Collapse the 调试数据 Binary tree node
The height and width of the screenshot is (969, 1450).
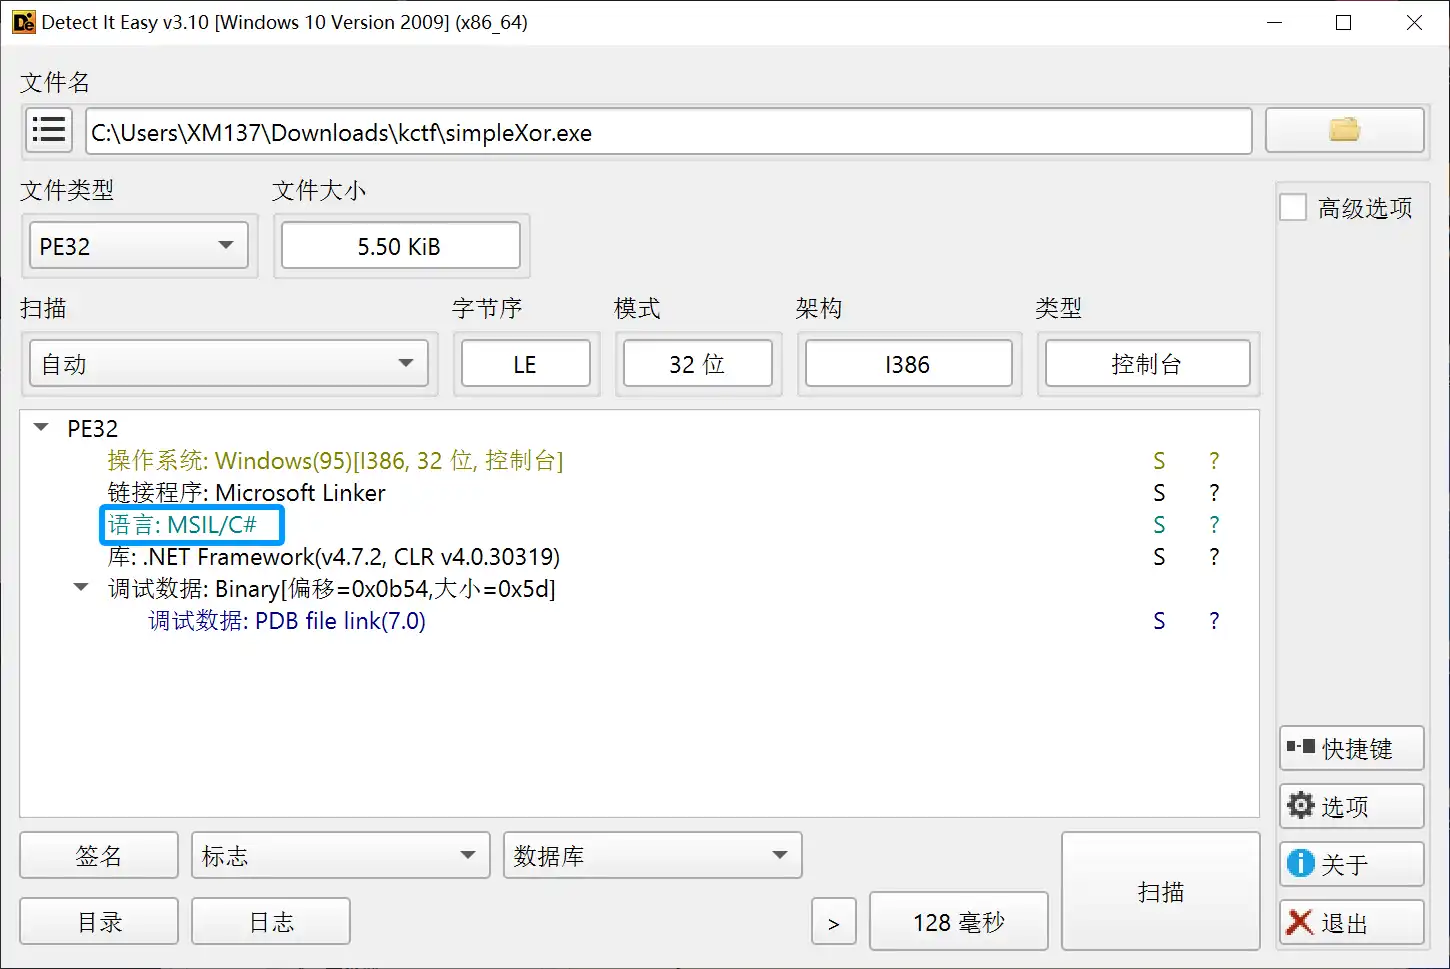pos(82,588)
